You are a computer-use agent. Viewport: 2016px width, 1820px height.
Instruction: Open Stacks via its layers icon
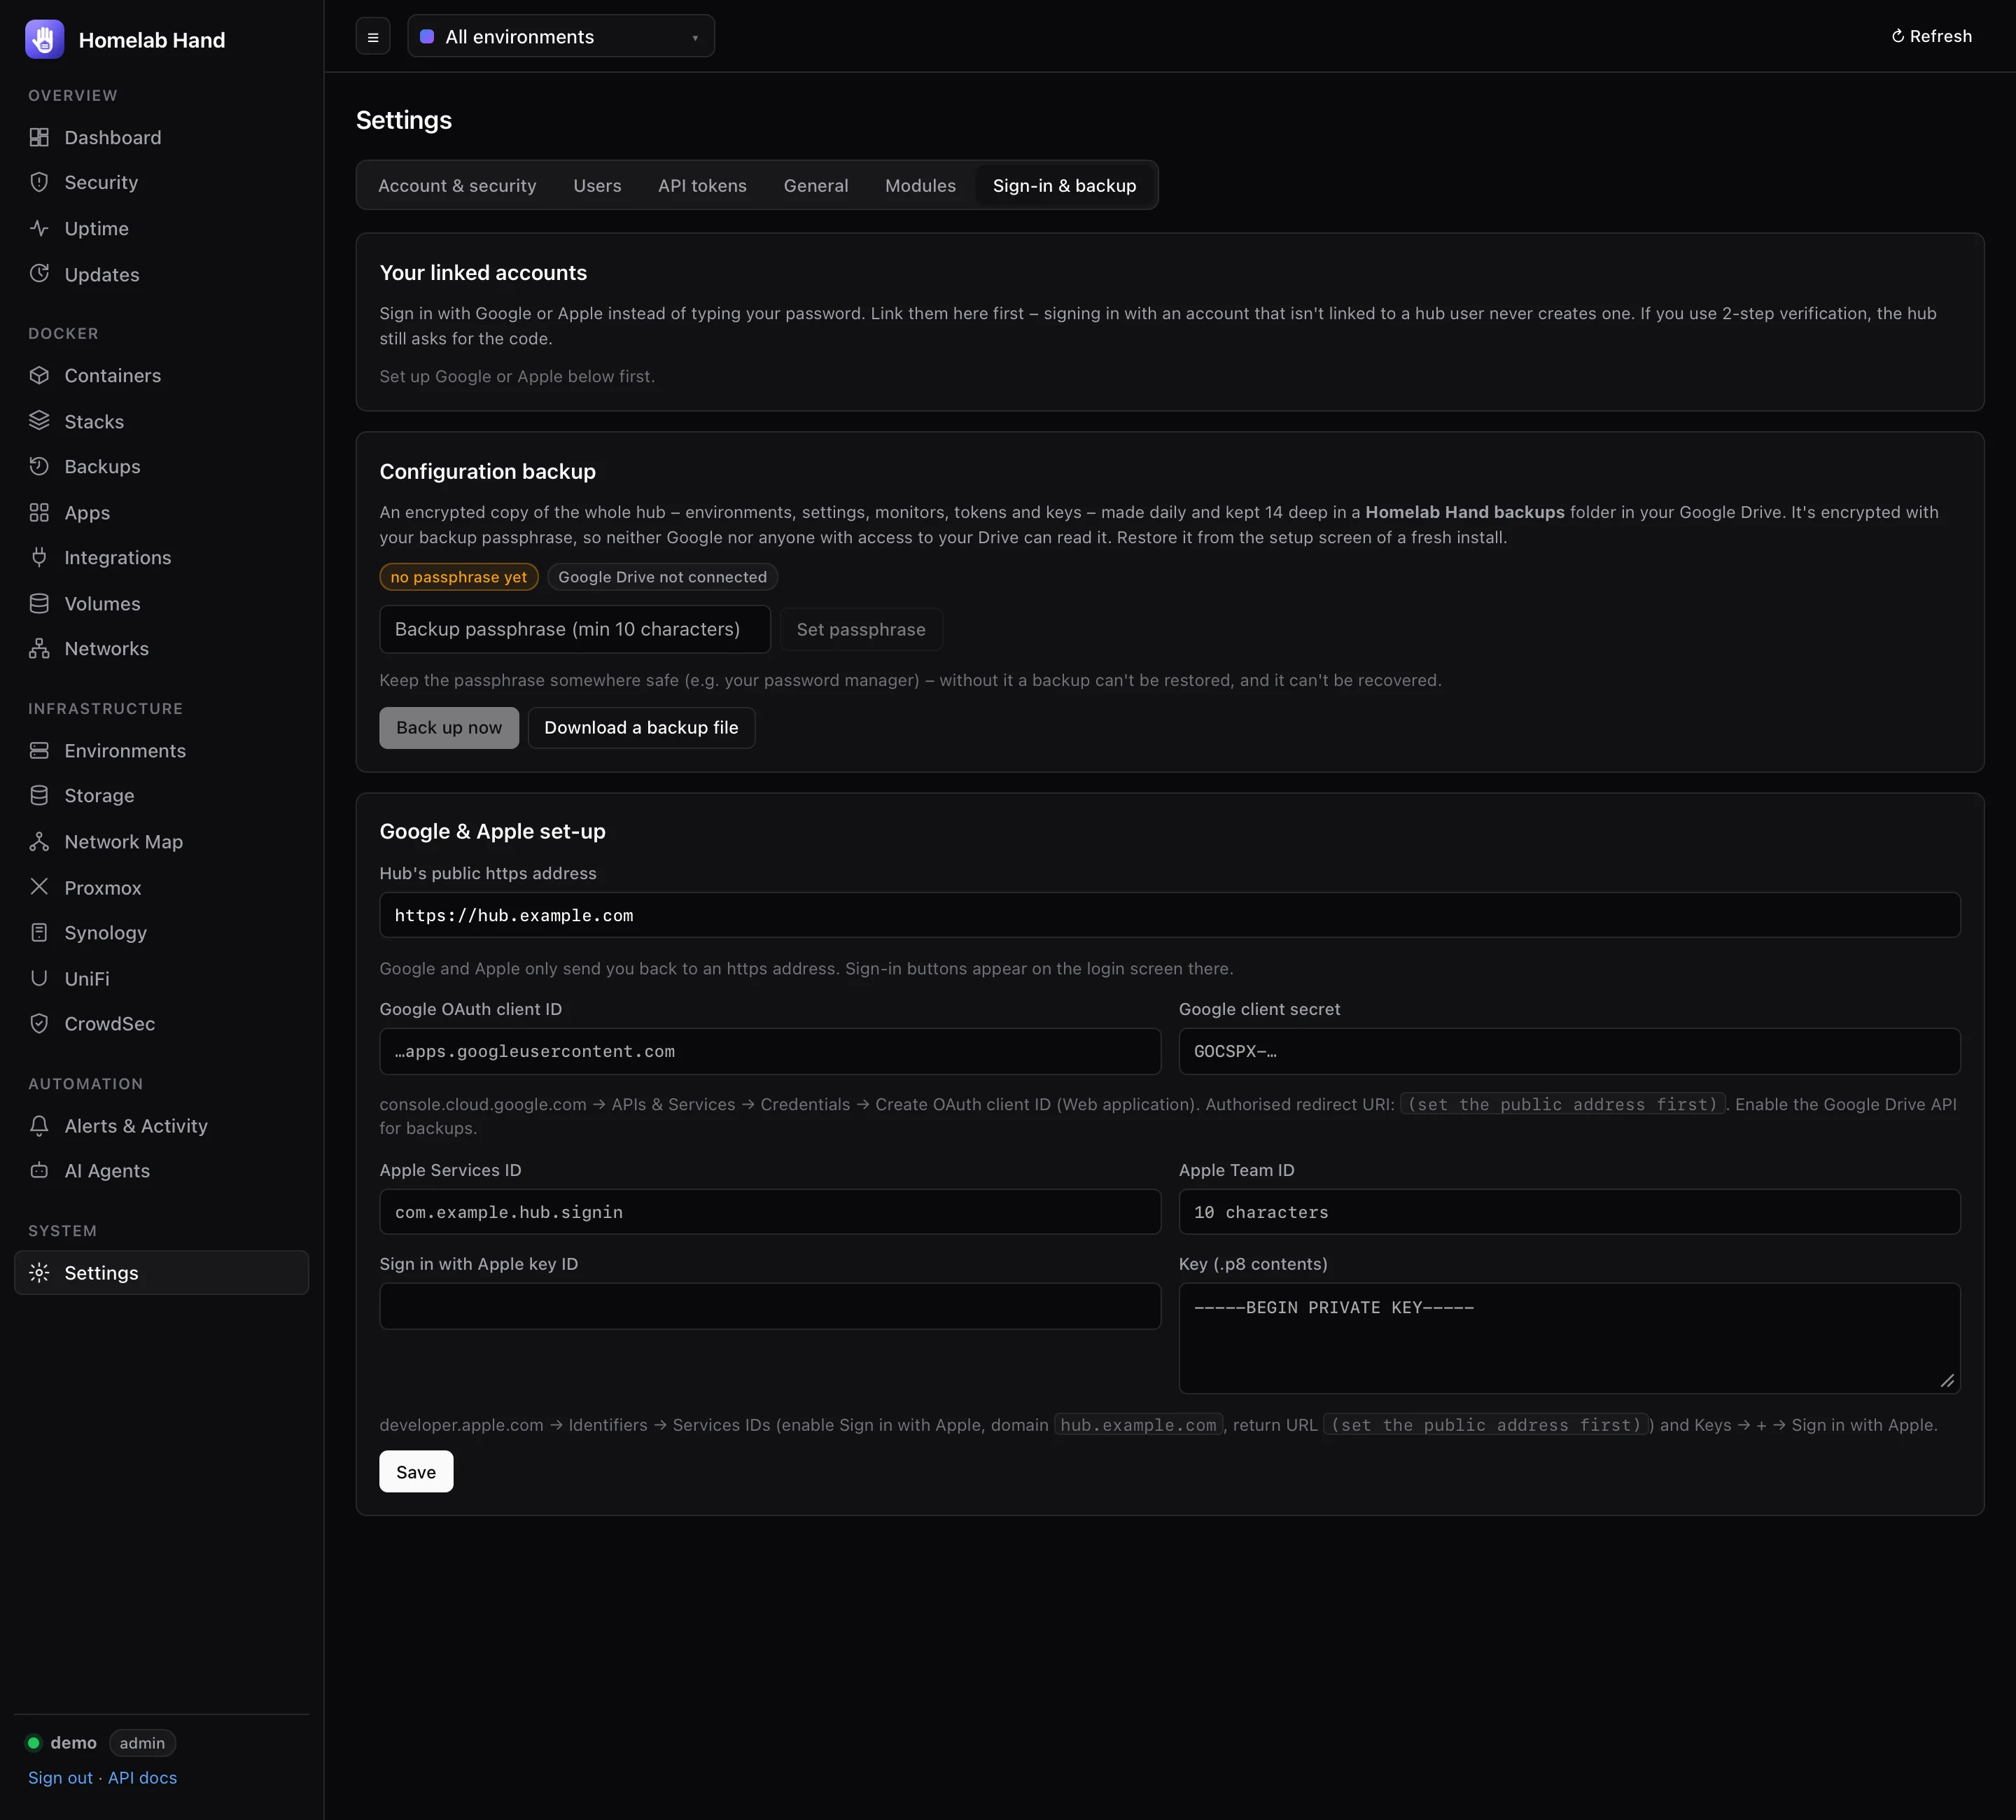[39, 421]
